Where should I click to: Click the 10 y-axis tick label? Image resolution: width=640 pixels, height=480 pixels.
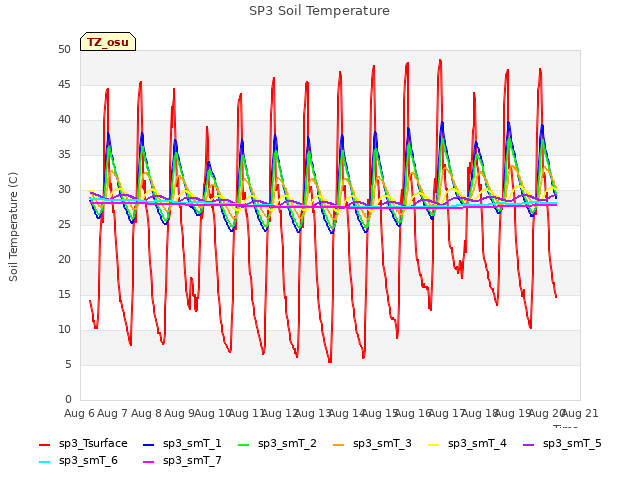[x=64, y=329]
